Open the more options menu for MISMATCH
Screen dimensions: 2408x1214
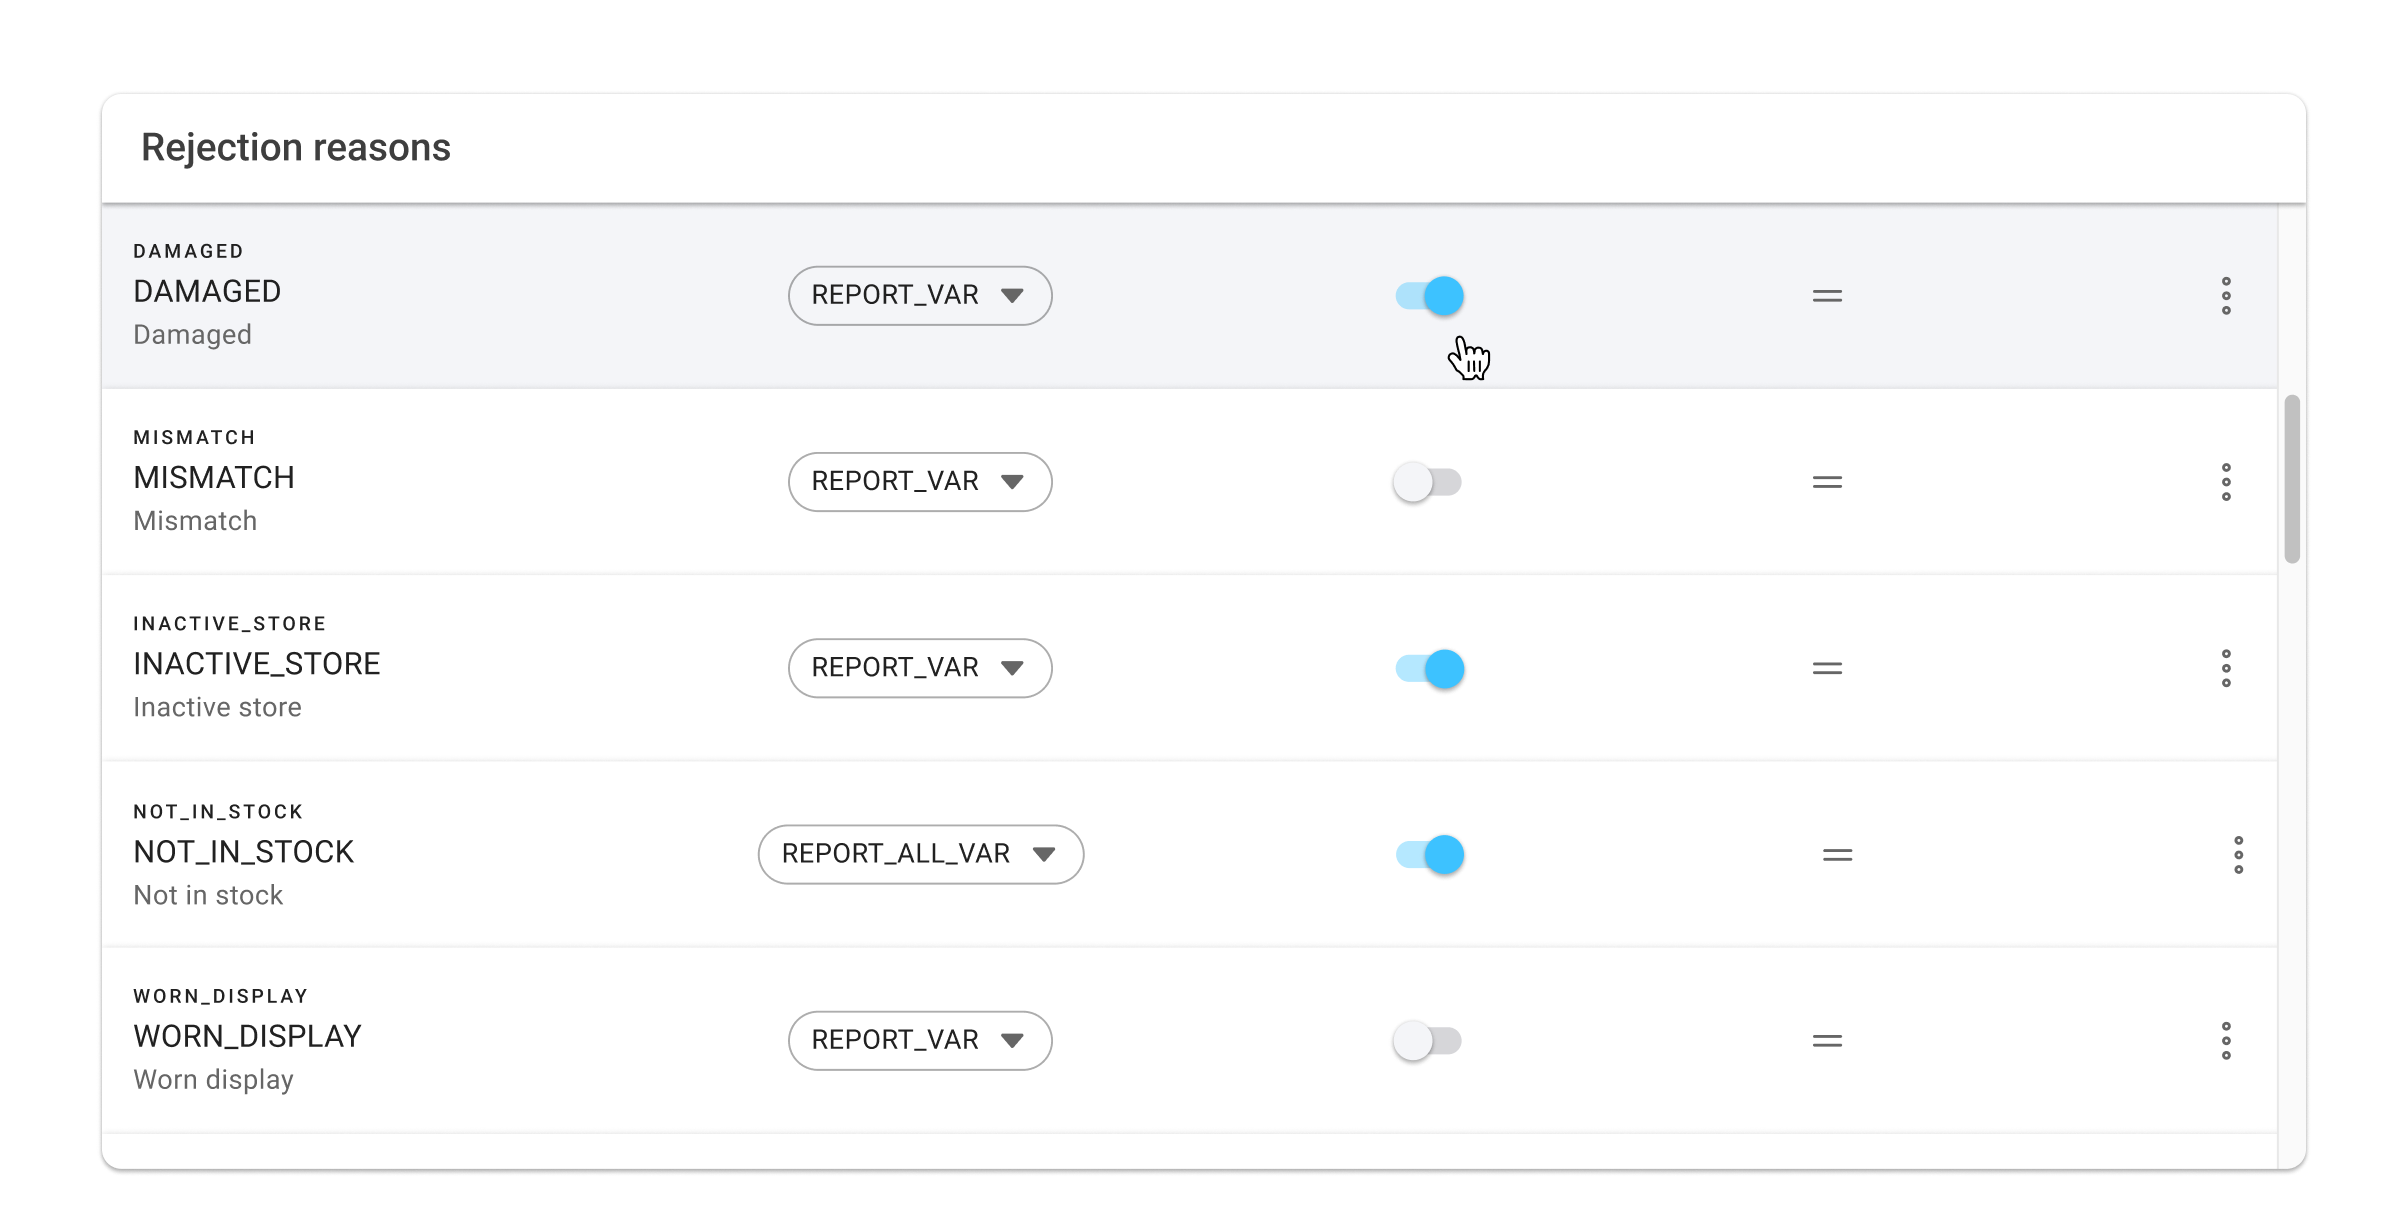tap(2226, 482)
